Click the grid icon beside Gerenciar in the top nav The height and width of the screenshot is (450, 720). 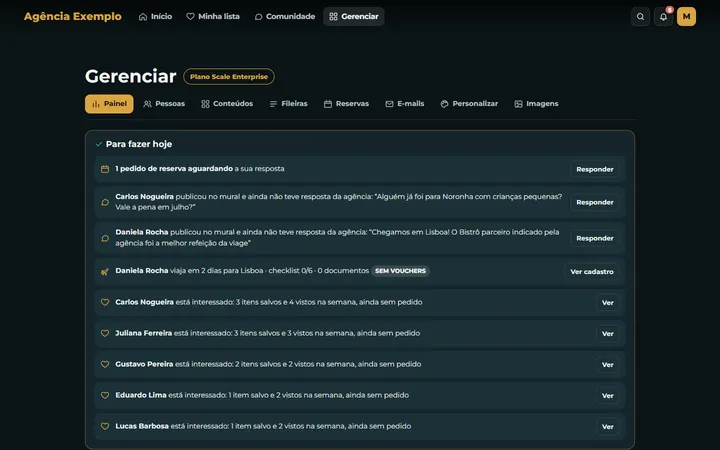click(x=333, y=17)
